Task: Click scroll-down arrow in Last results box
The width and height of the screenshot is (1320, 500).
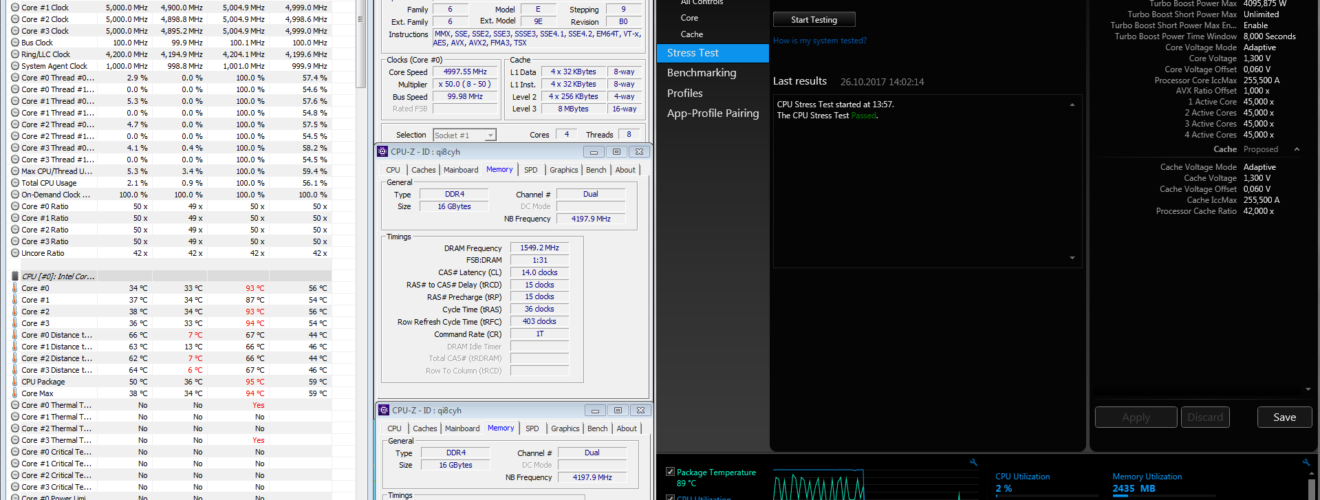Action: [1074, 260]
